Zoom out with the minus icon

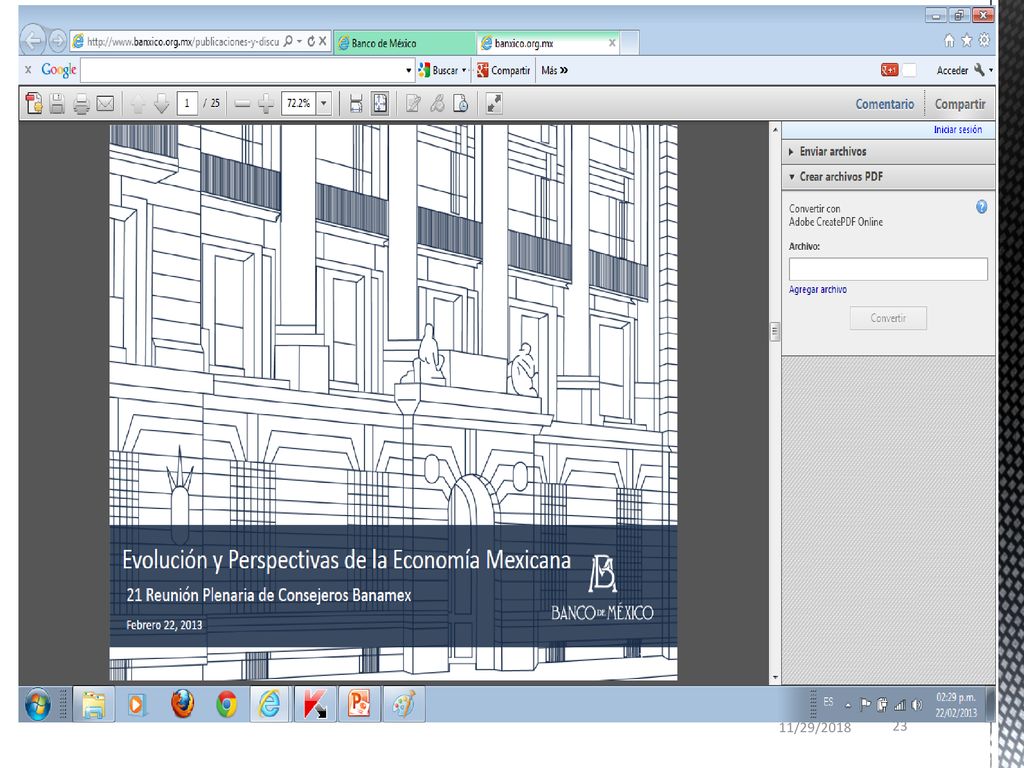[x=242, y=103]
